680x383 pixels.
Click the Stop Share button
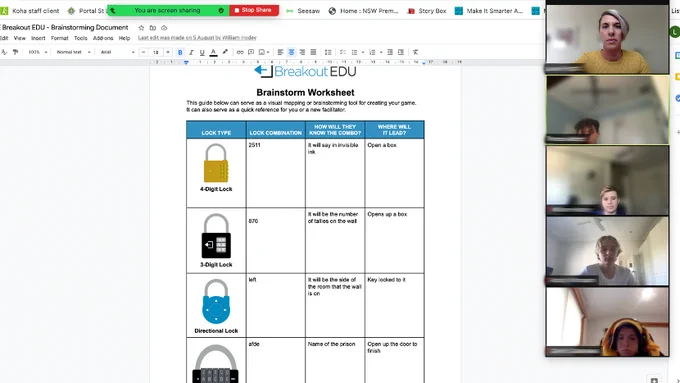click(254, 10)
